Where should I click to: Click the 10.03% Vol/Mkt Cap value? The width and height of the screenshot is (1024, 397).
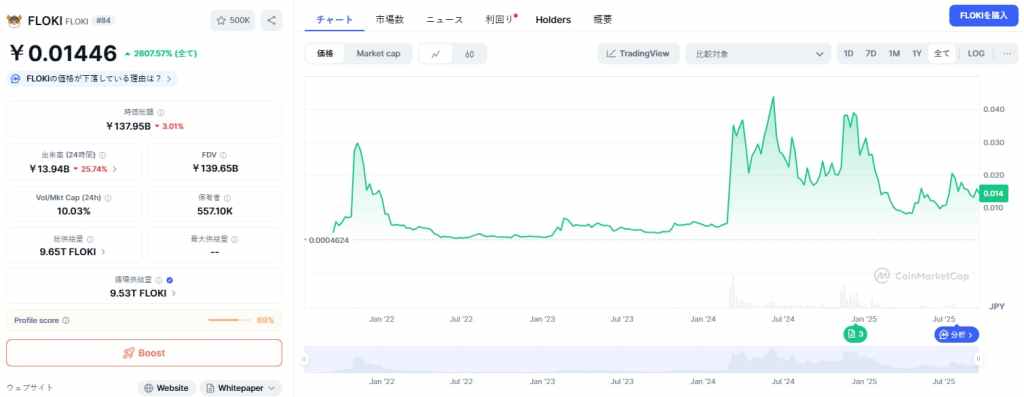pos(74,211)
